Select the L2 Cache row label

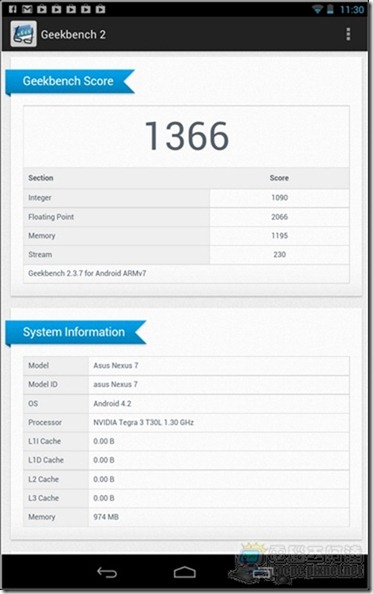44,479
